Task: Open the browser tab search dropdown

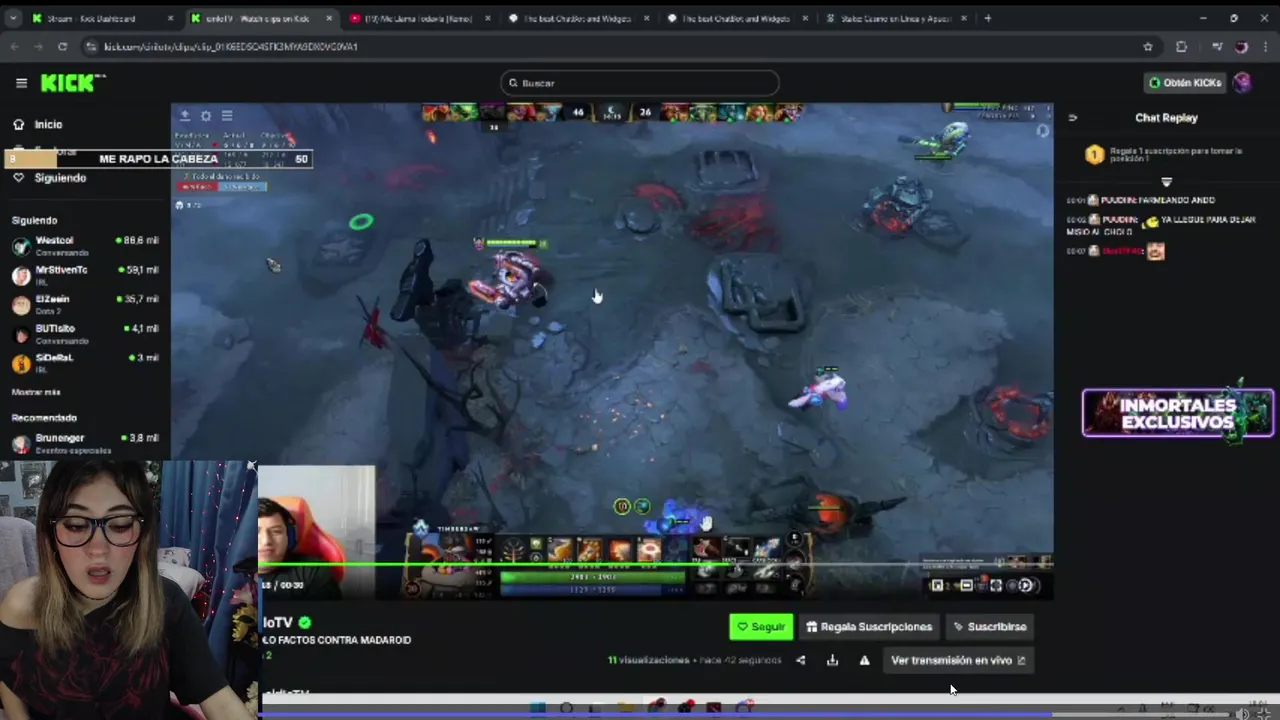Action: [15, 18]
